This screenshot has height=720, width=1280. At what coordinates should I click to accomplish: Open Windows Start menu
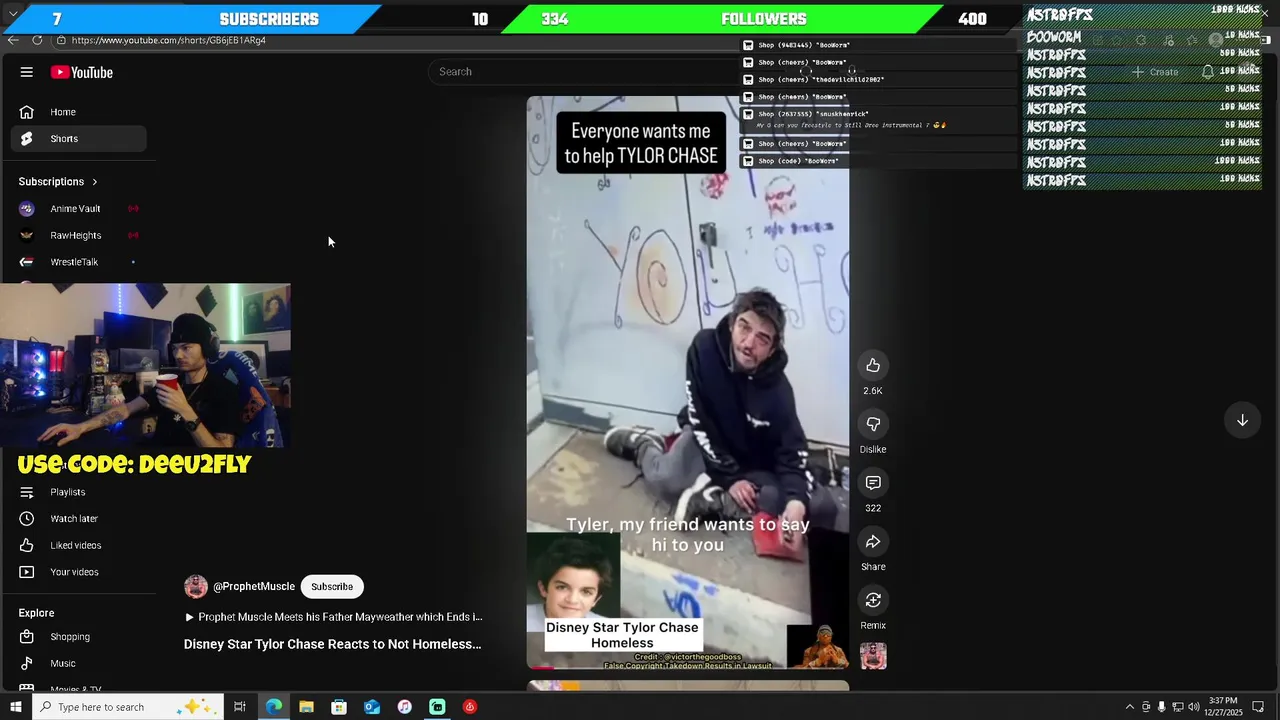(x=15, y=707)
